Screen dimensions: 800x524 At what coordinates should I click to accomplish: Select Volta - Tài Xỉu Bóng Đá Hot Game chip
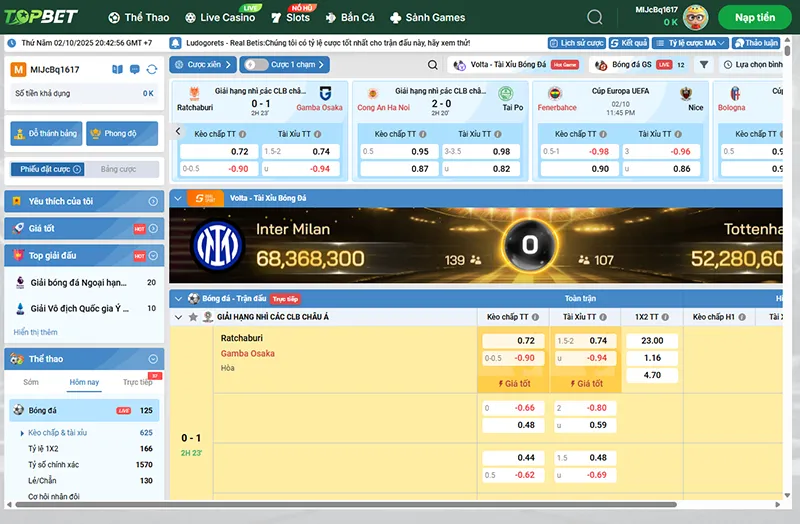pyautogui.click(x=515, y=65)
